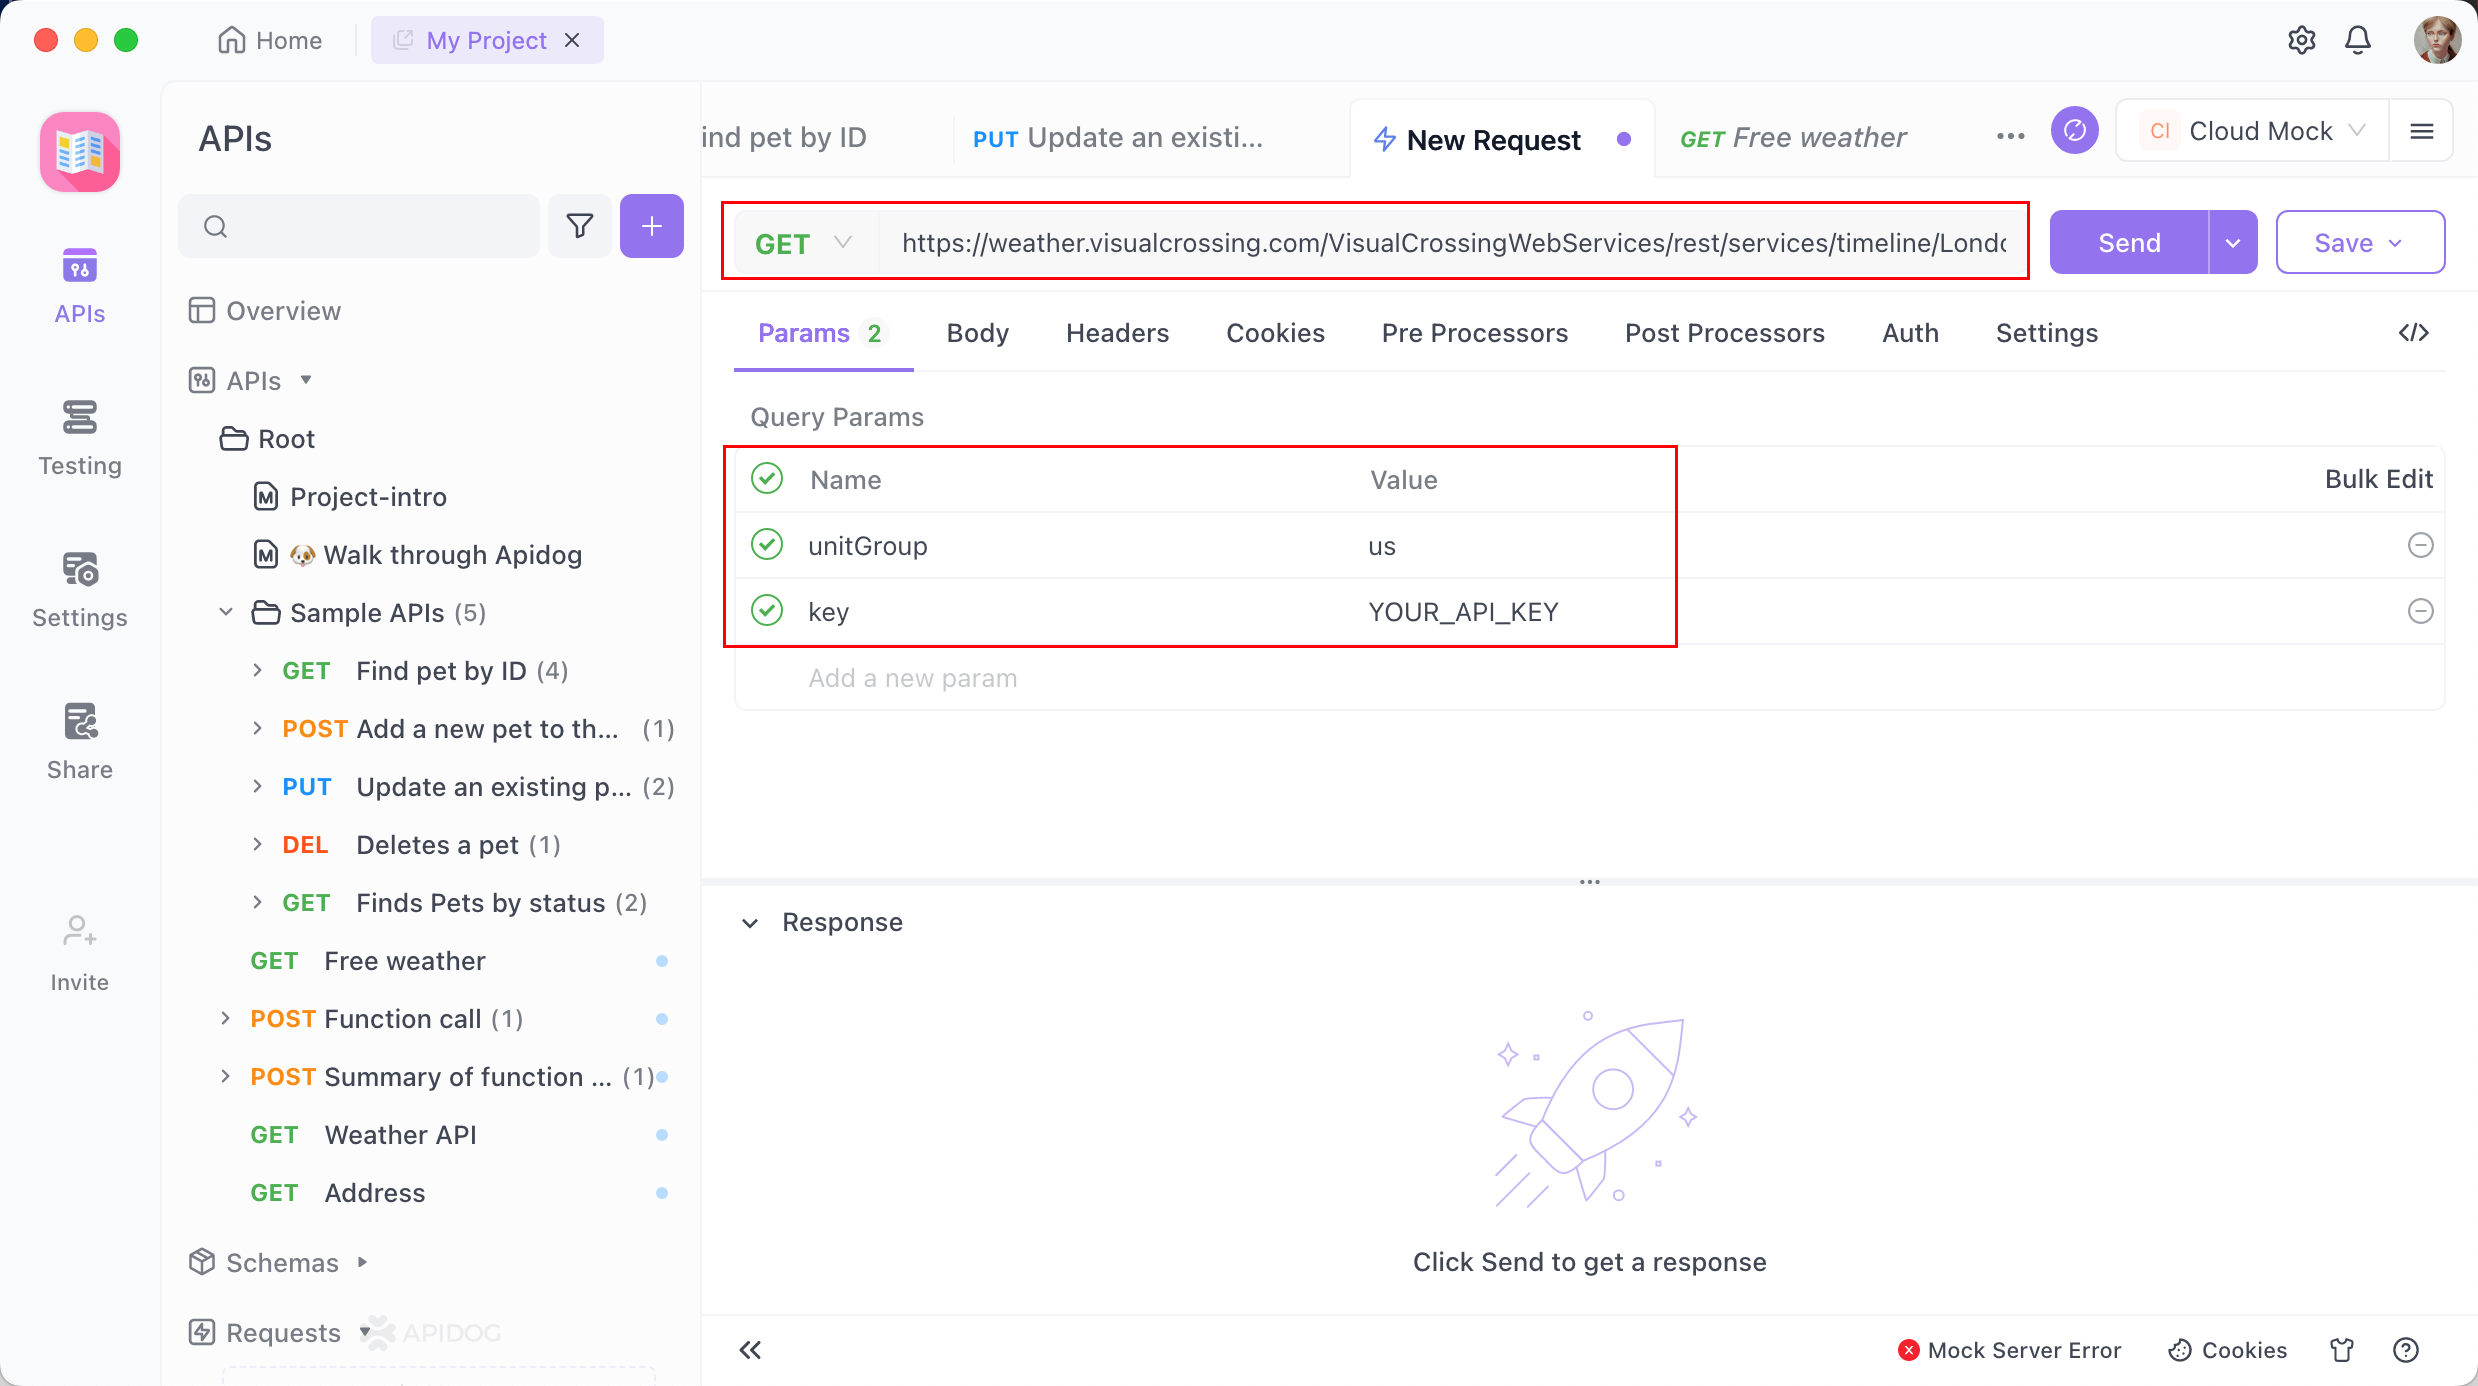Open the Share section in sidebar
The image size is (2478, 1386).
[80, 742]
